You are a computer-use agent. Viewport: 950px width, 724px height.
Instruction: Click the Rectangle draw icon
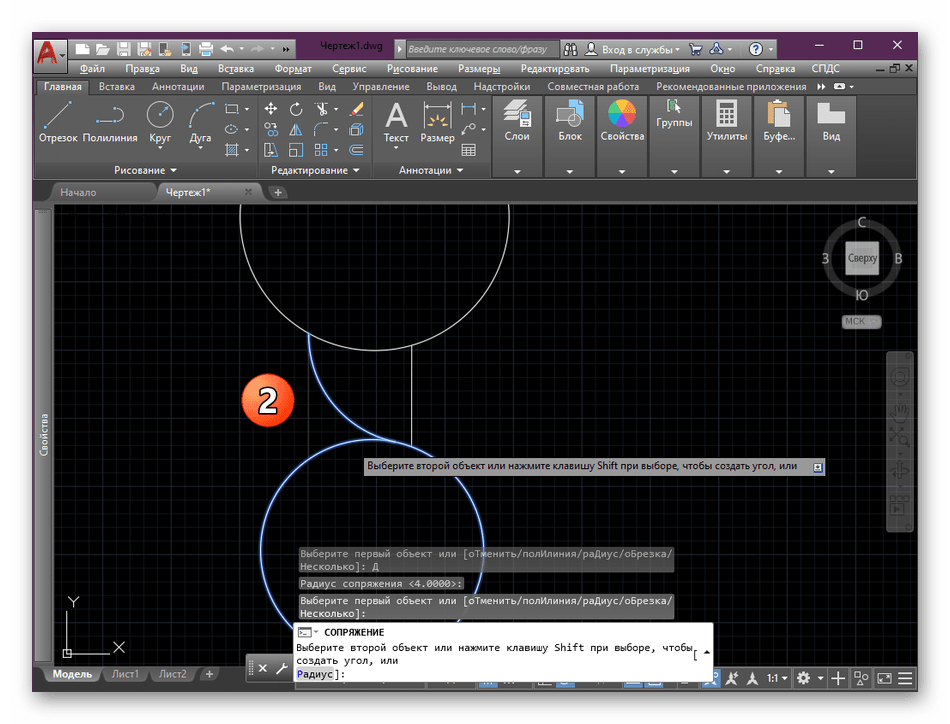pos(231,109)
